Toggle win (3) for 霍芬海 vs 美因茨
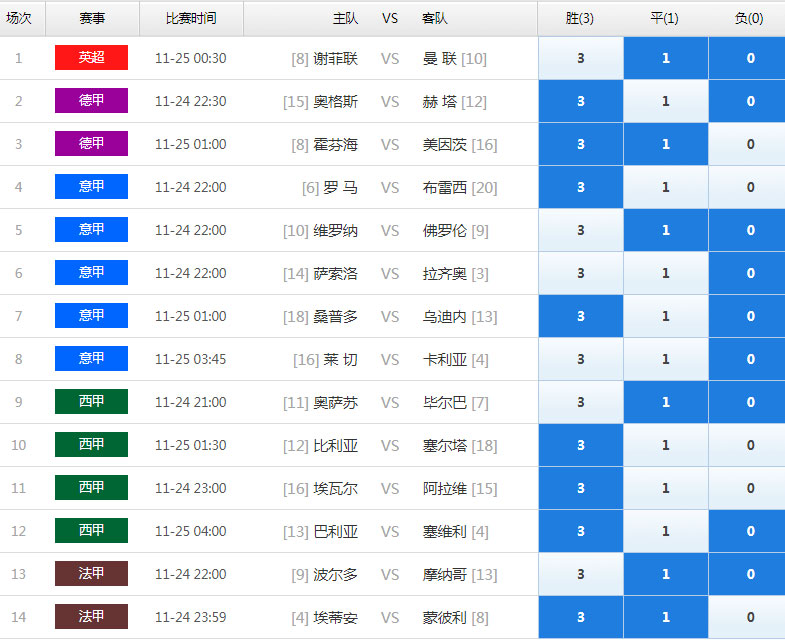785x640 pixels. pos(581,144)
